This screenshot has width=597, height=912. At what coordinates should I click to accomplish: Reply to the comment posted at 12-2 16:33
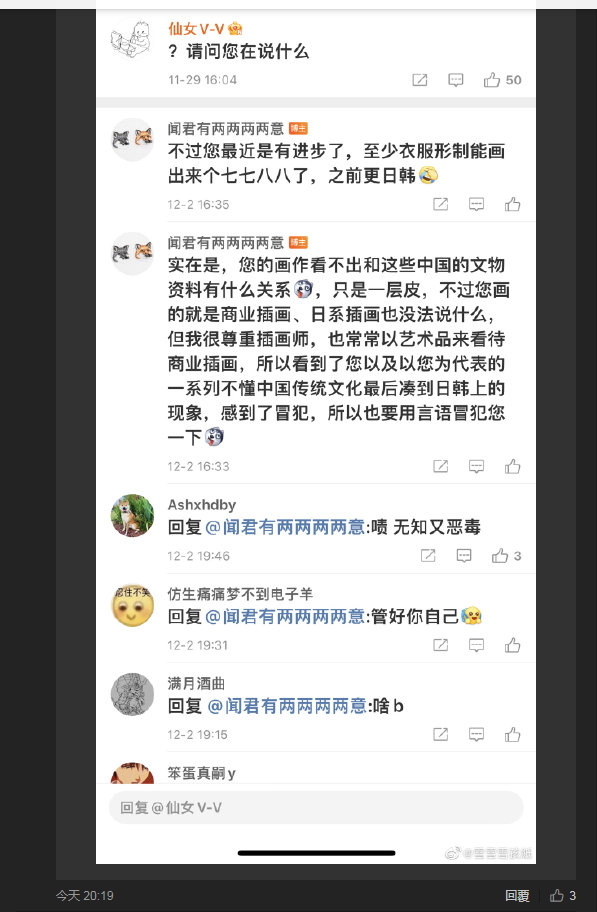pyautogui.click(x=477, y=466)
